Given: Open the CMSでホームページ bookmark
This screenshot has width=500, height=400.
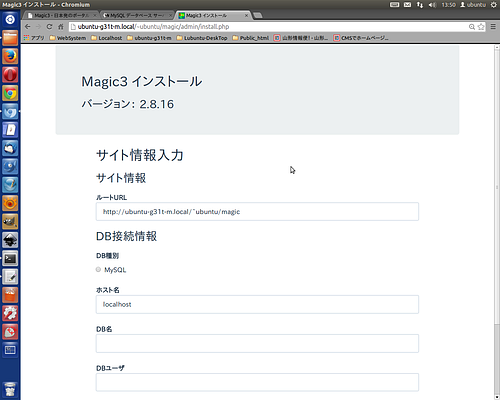Looking at the screenshot, I should click(361, 38).
